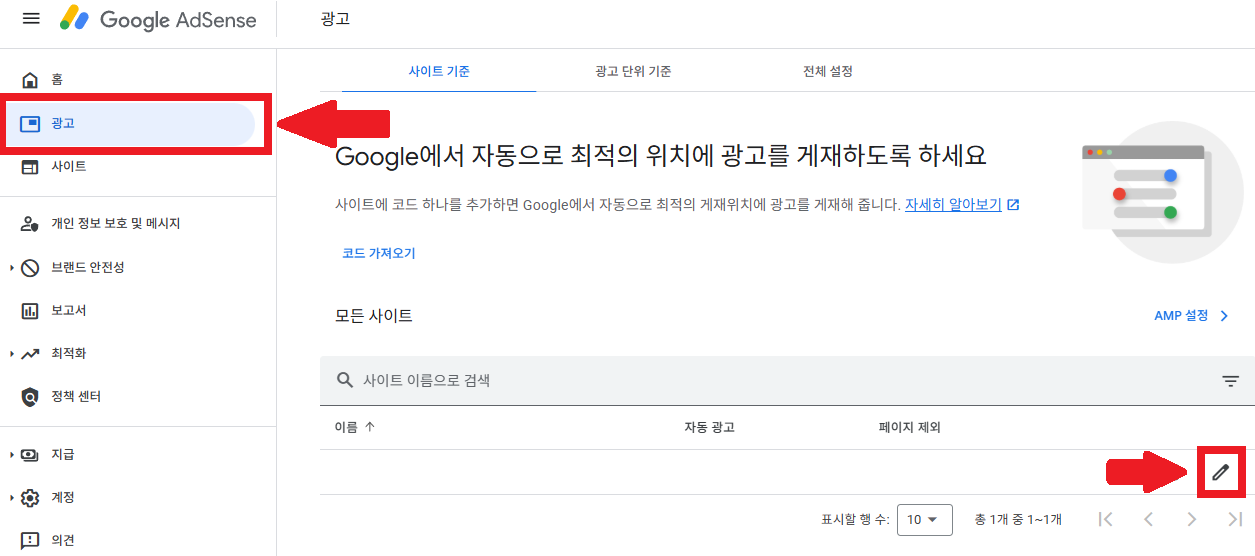Click the 지급 payments icon
The height and width of the screenshot is (556, 1255).
coord(30,454)
